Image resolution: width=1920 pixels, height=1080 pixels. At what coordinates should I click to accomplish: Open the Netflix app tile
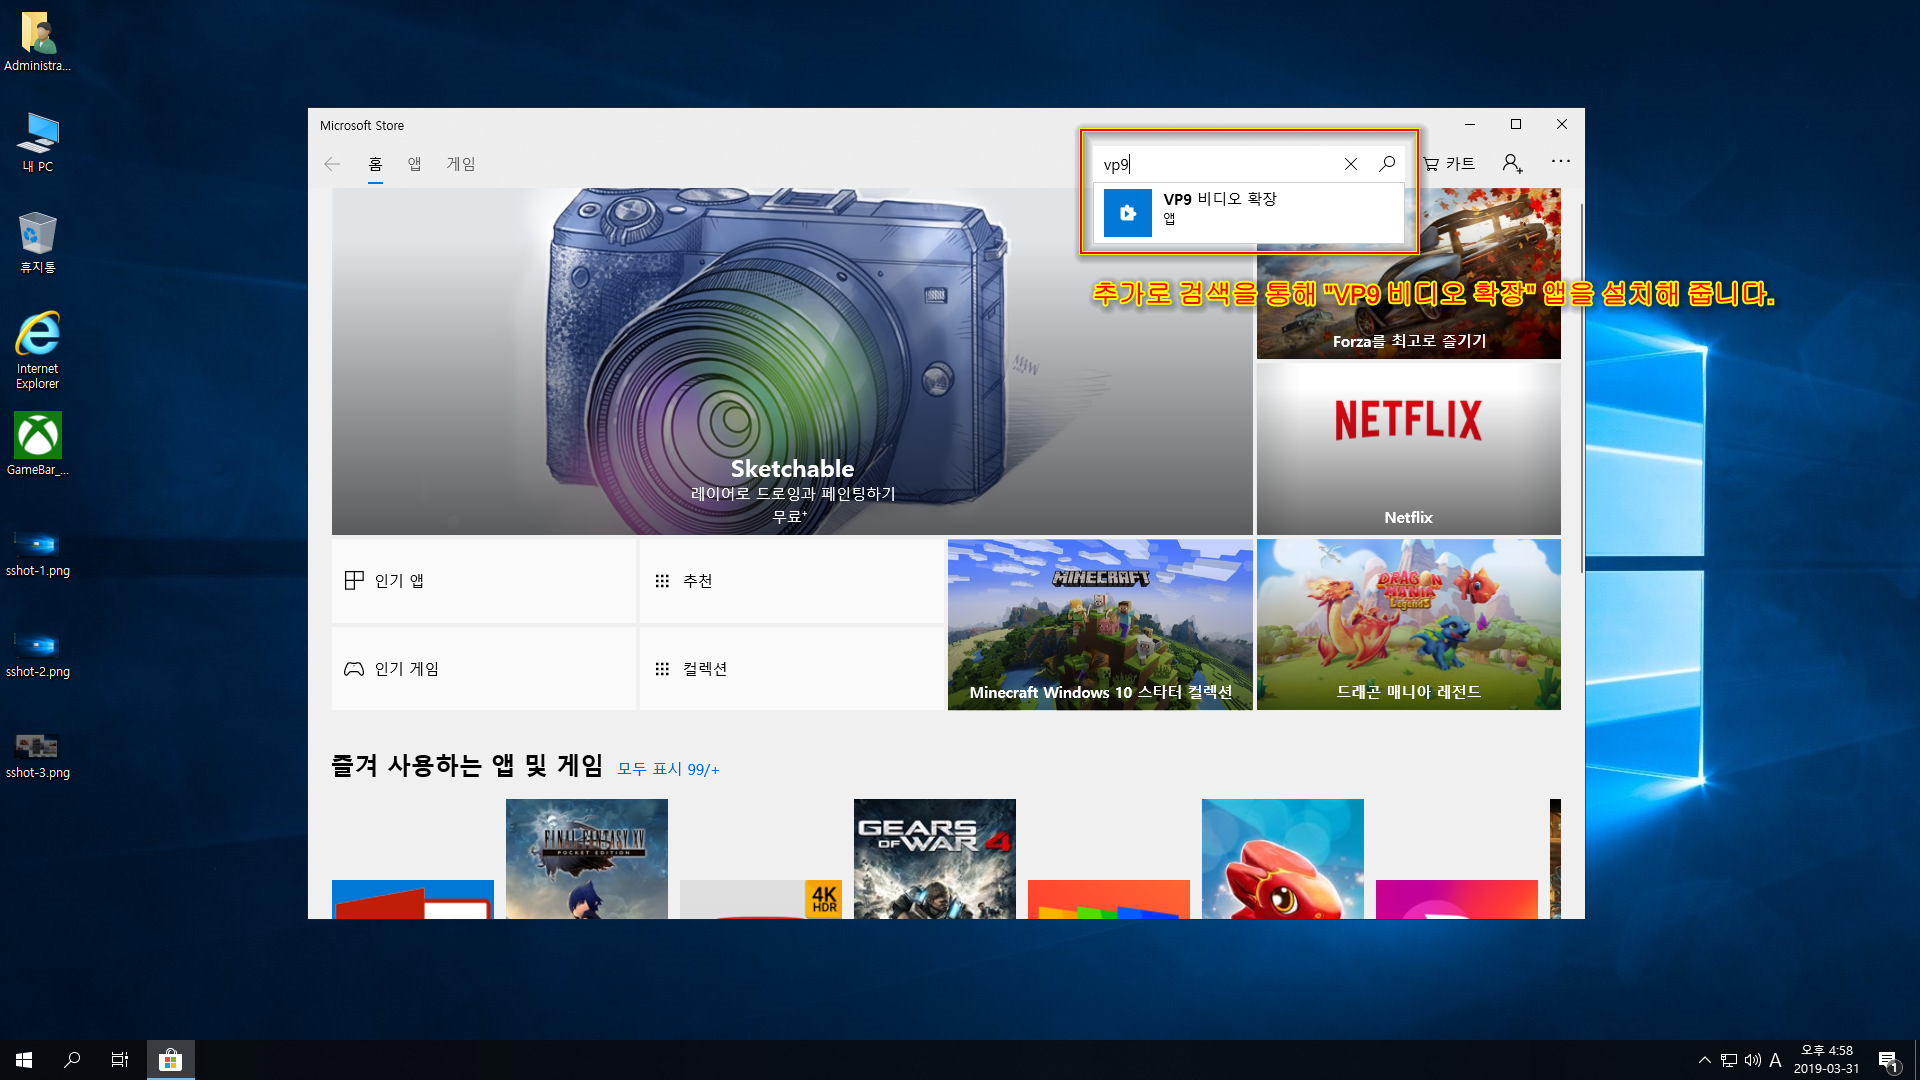(x=1408, y=448)
